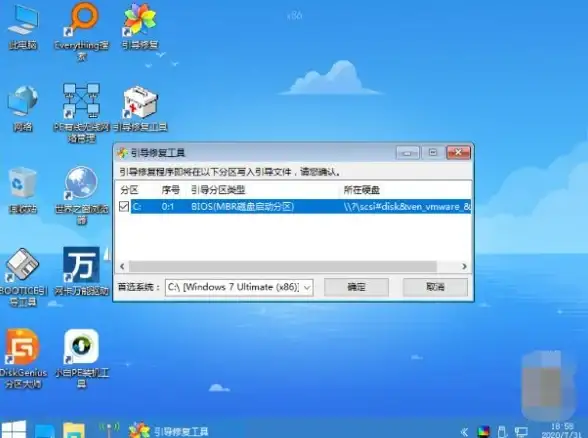Click the wireless network taskbar icon
This screenshot has width=588, height=438.
coord(109,430)
